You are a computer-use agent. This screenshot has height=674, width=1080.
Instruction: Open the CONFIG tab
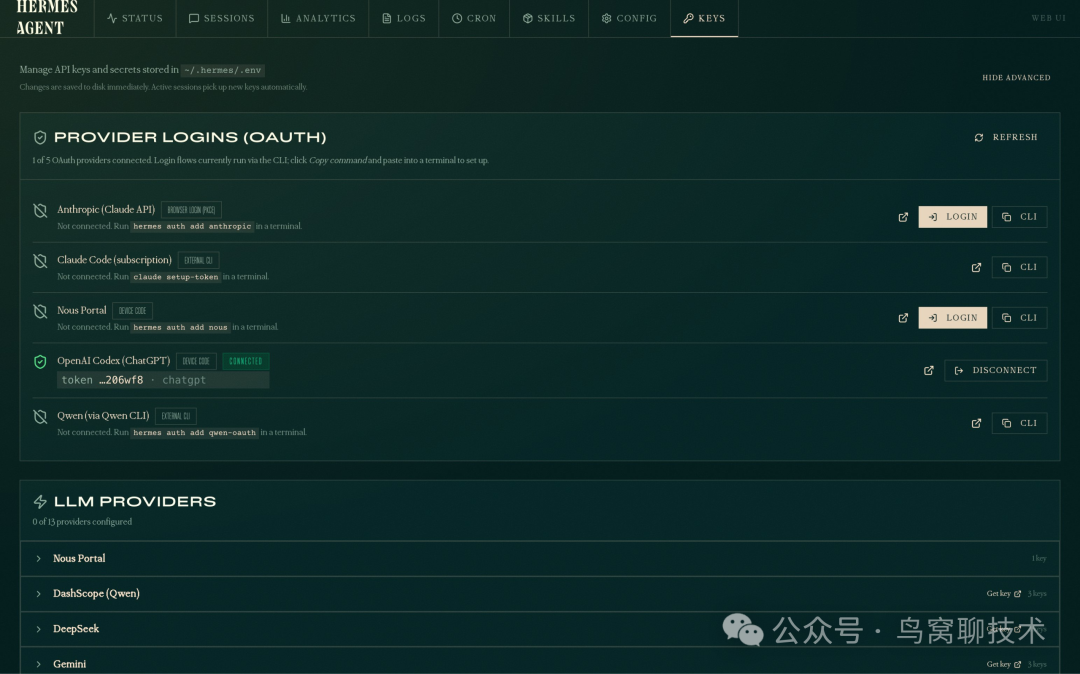(629, 17)
